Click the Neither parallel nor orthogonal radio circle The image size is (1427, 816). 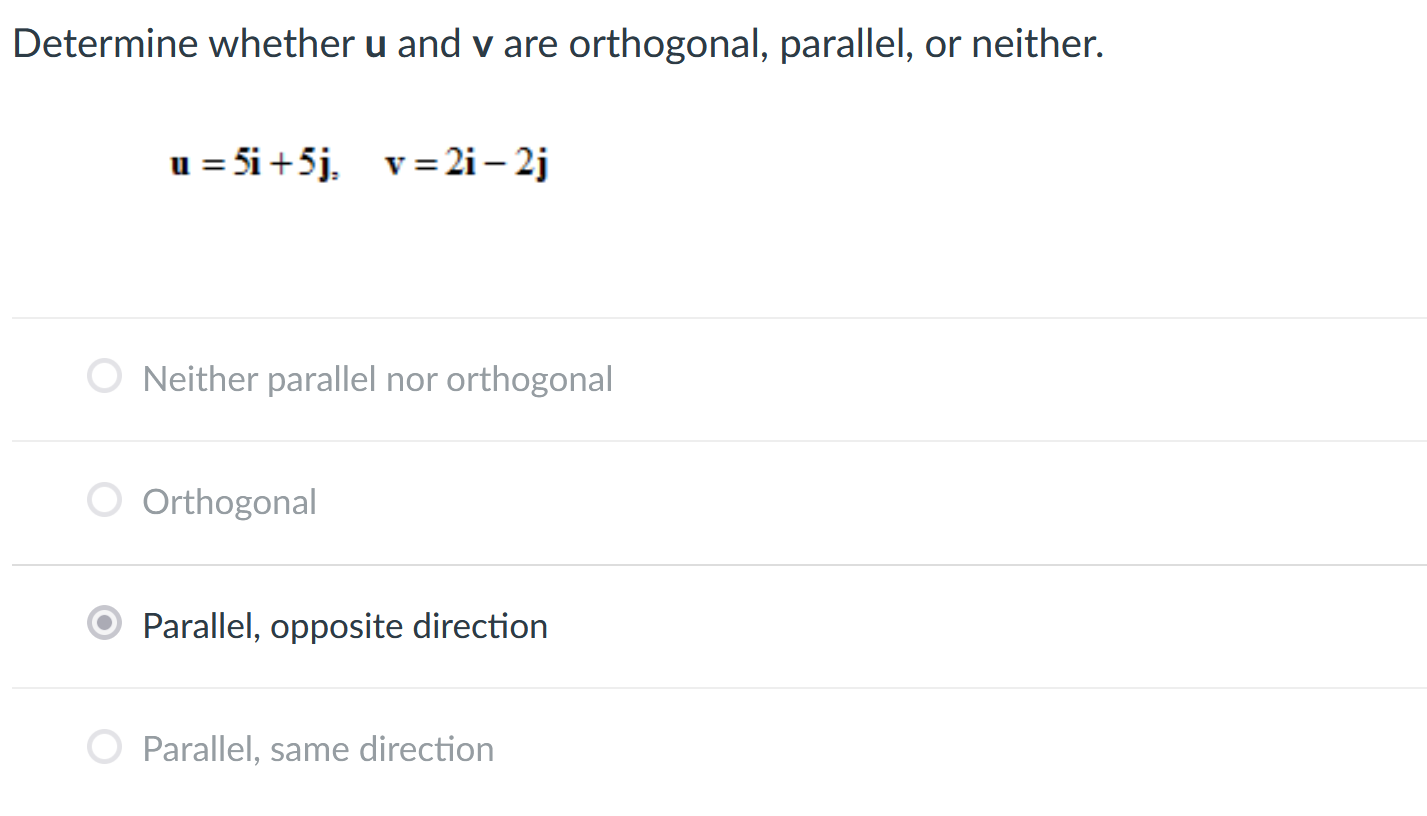104,376
